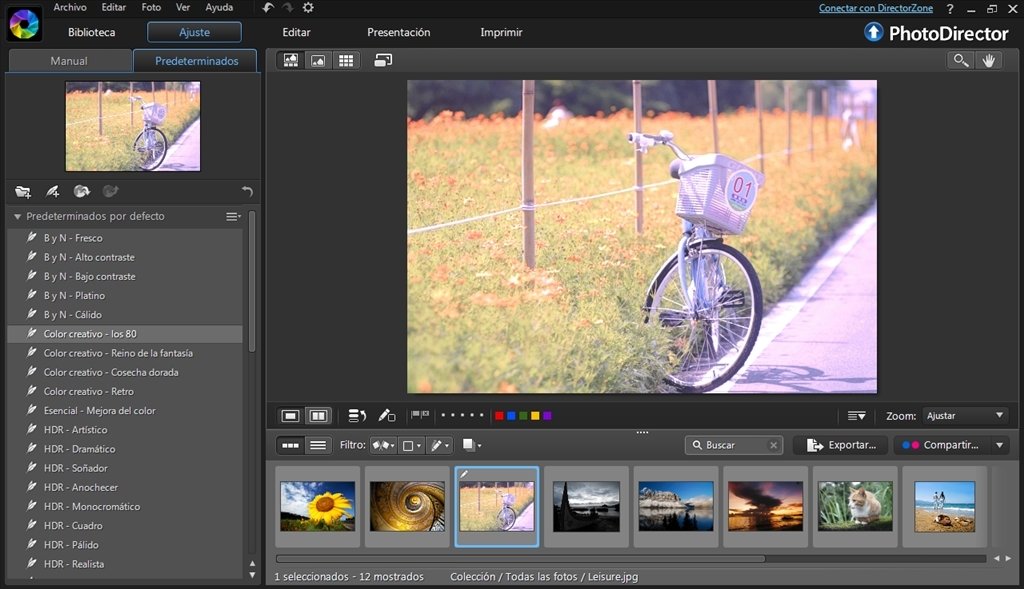This screenshot has width=1024, height=589.
Task: Select the hand pan tool
Action: pos(989,61)
